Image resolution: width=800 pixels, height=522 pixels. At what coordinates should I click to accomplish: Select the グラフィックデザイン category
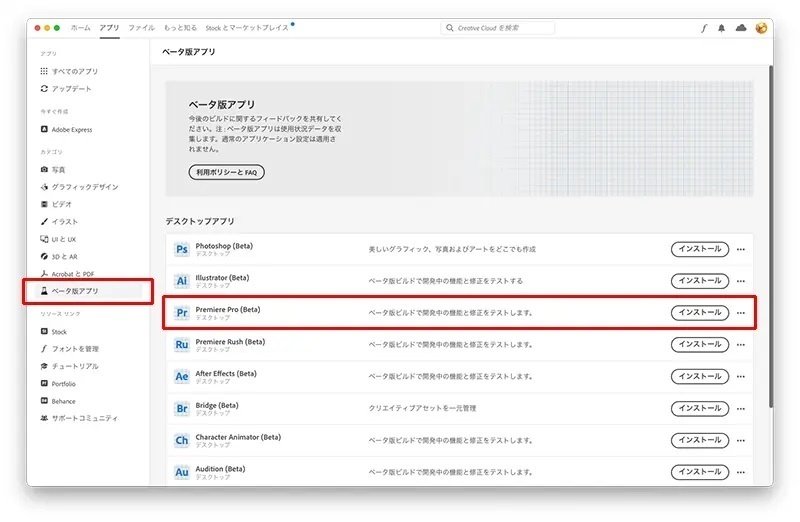79,187
